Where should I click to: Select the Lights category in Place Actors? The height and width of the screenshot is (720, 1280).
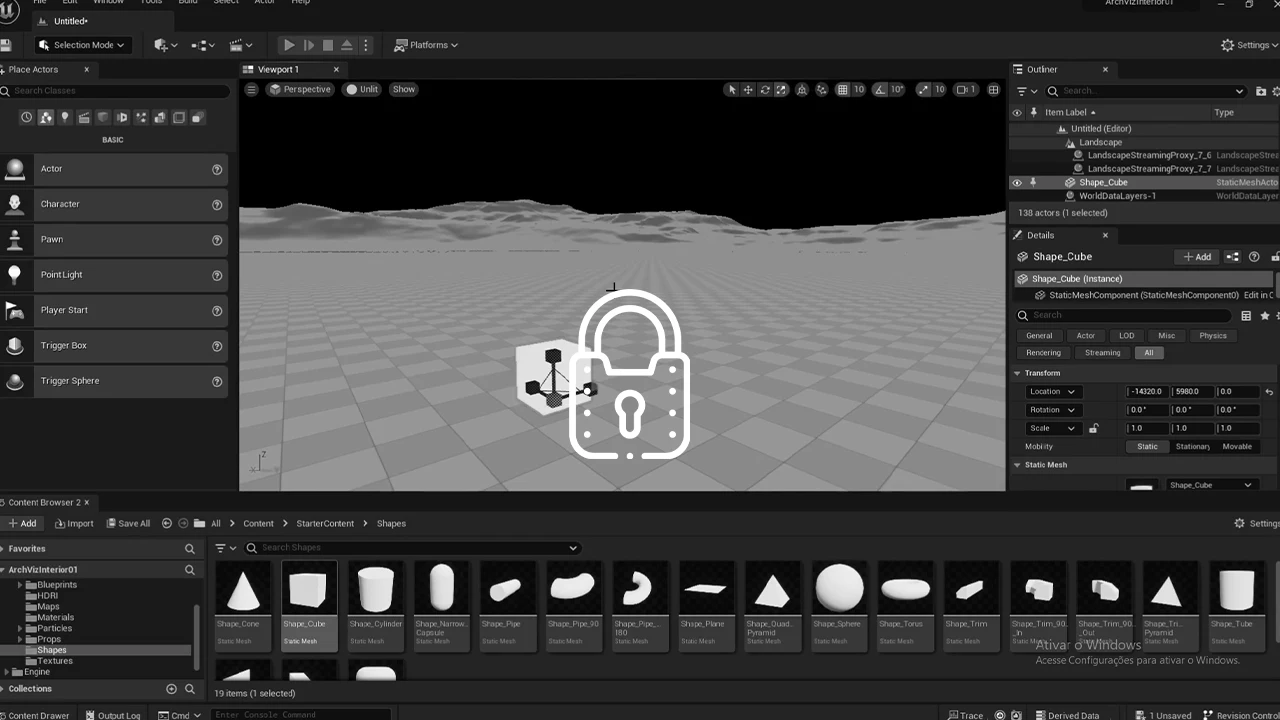click(x=65, y=118)
